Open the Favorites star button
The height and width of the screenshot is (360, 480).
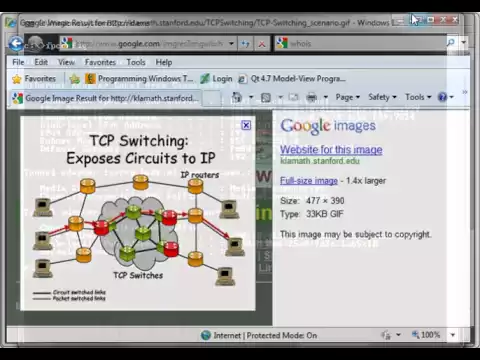point(34,79)
